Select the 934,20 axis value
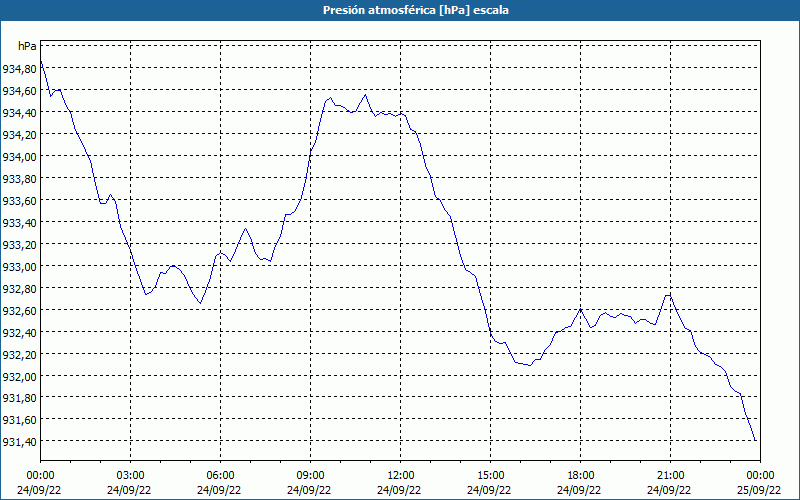This screenshot has height=500, width=800. [19, 134]
